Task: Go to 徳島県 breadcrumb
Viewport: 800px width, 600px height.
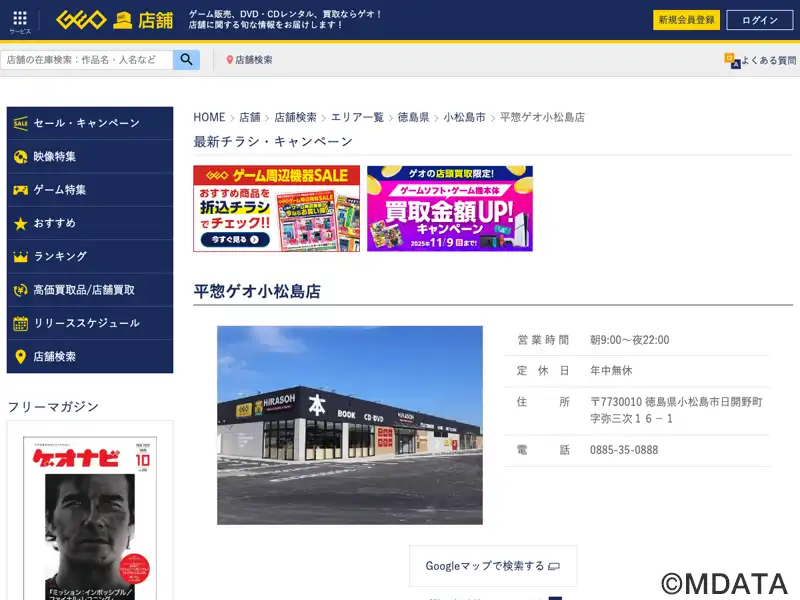Action: 413,117
